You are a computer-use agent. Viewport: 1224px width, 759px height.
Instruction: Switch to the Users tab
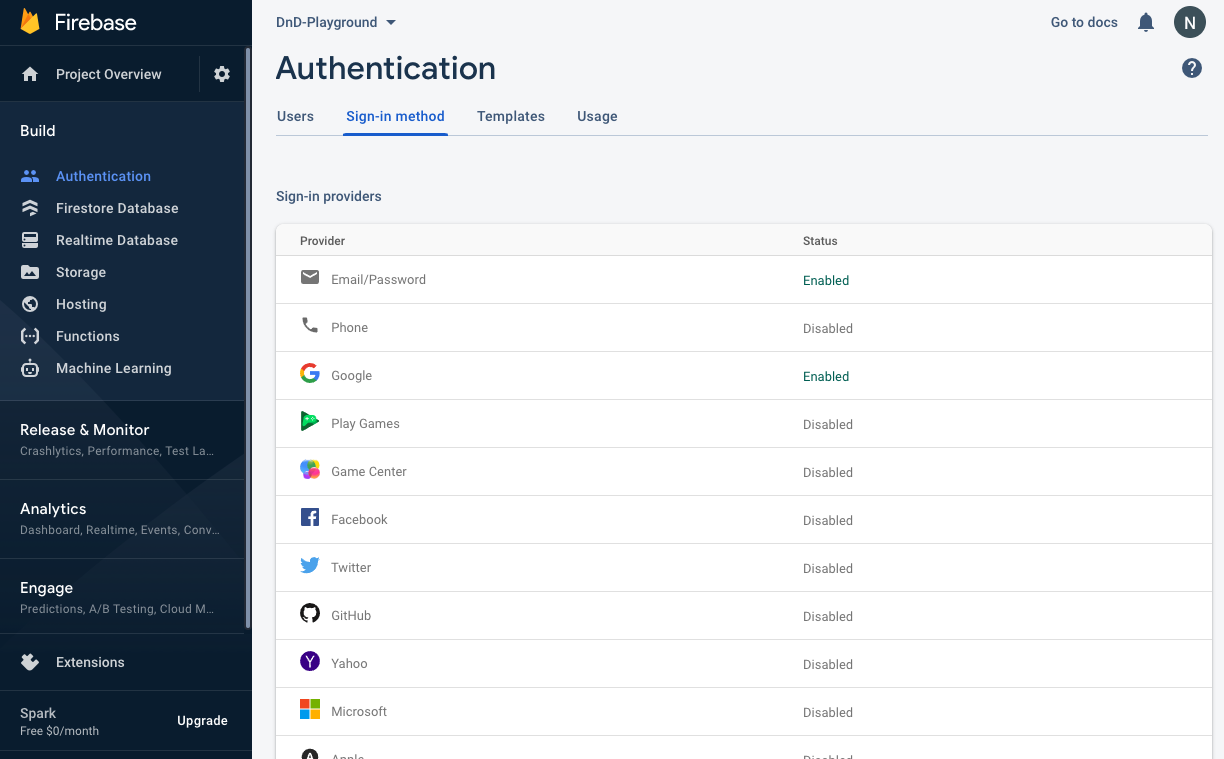295,116
